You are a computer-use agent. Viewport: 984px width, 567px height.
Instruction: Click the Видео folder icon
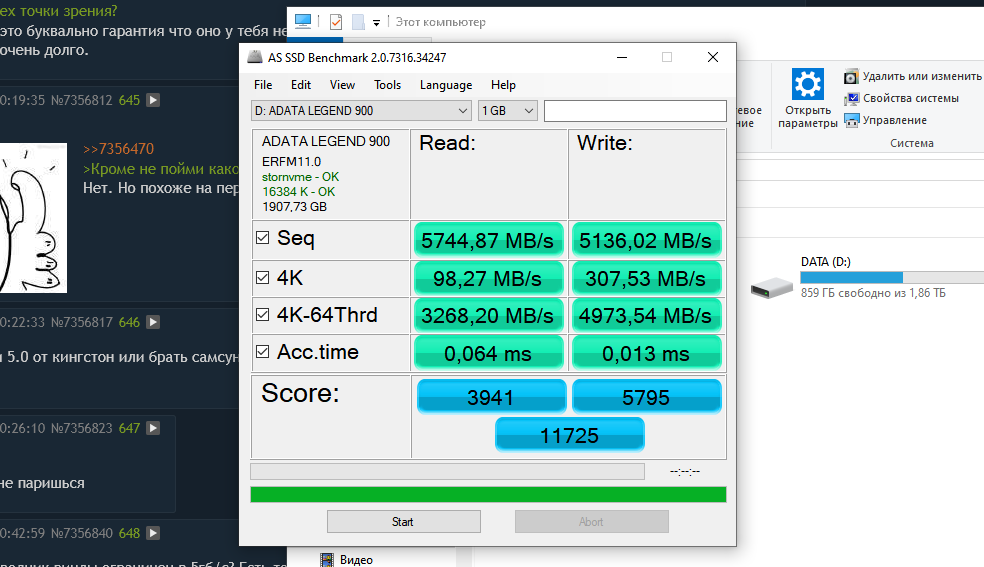point(326,559)
